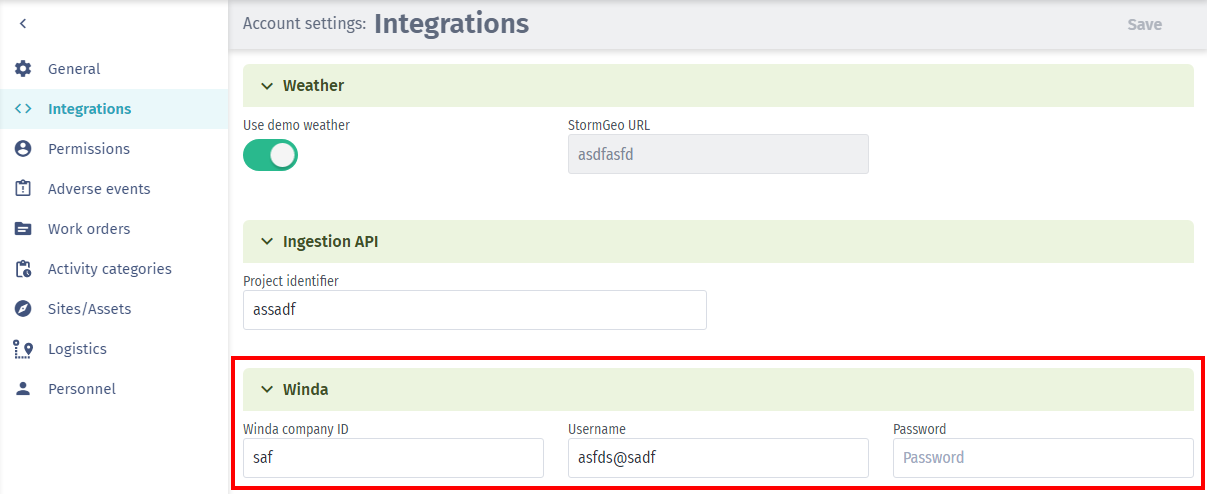Focus the Winda Password field

point(1043,458)
